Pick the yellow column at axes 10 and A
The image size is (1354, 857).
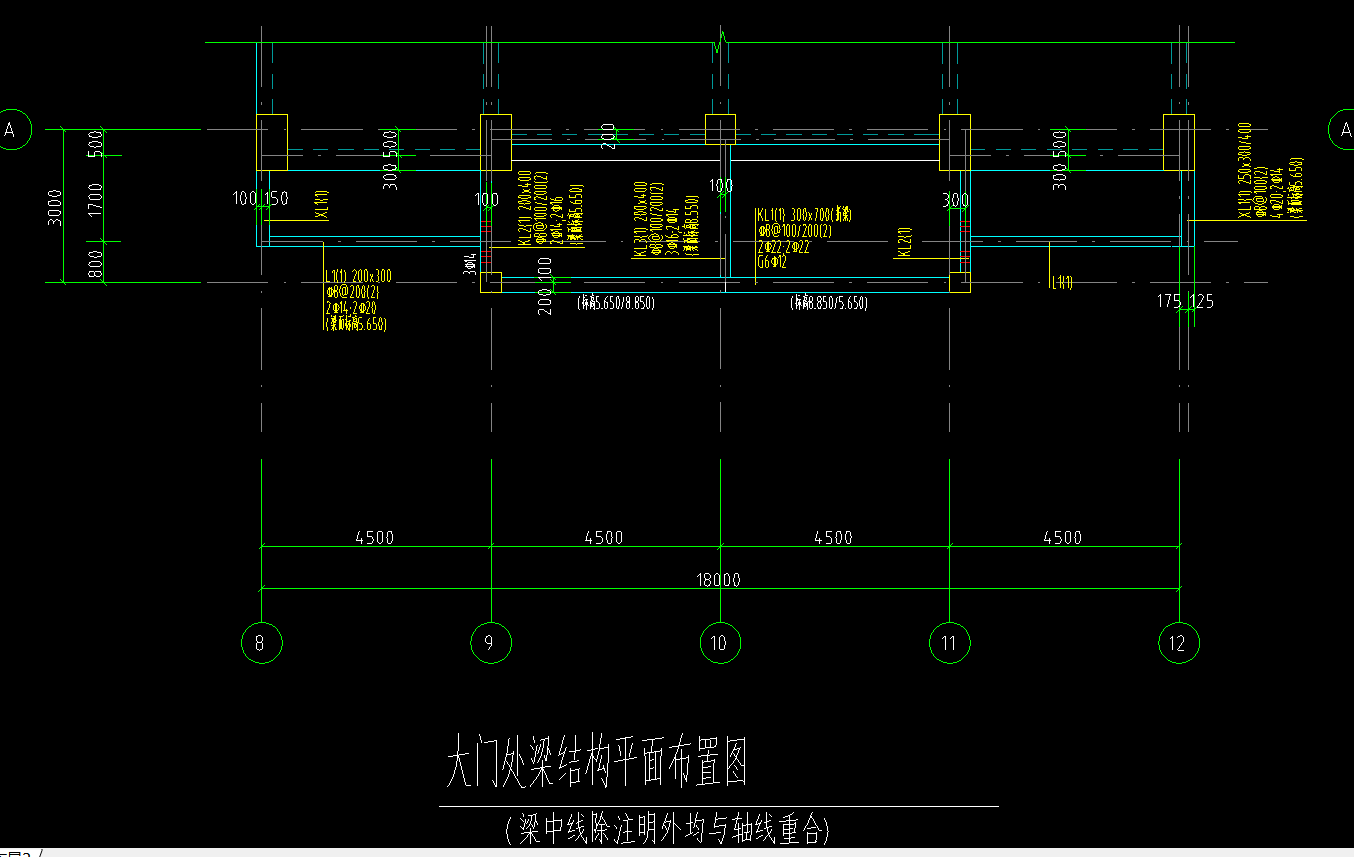coord(721,129)
